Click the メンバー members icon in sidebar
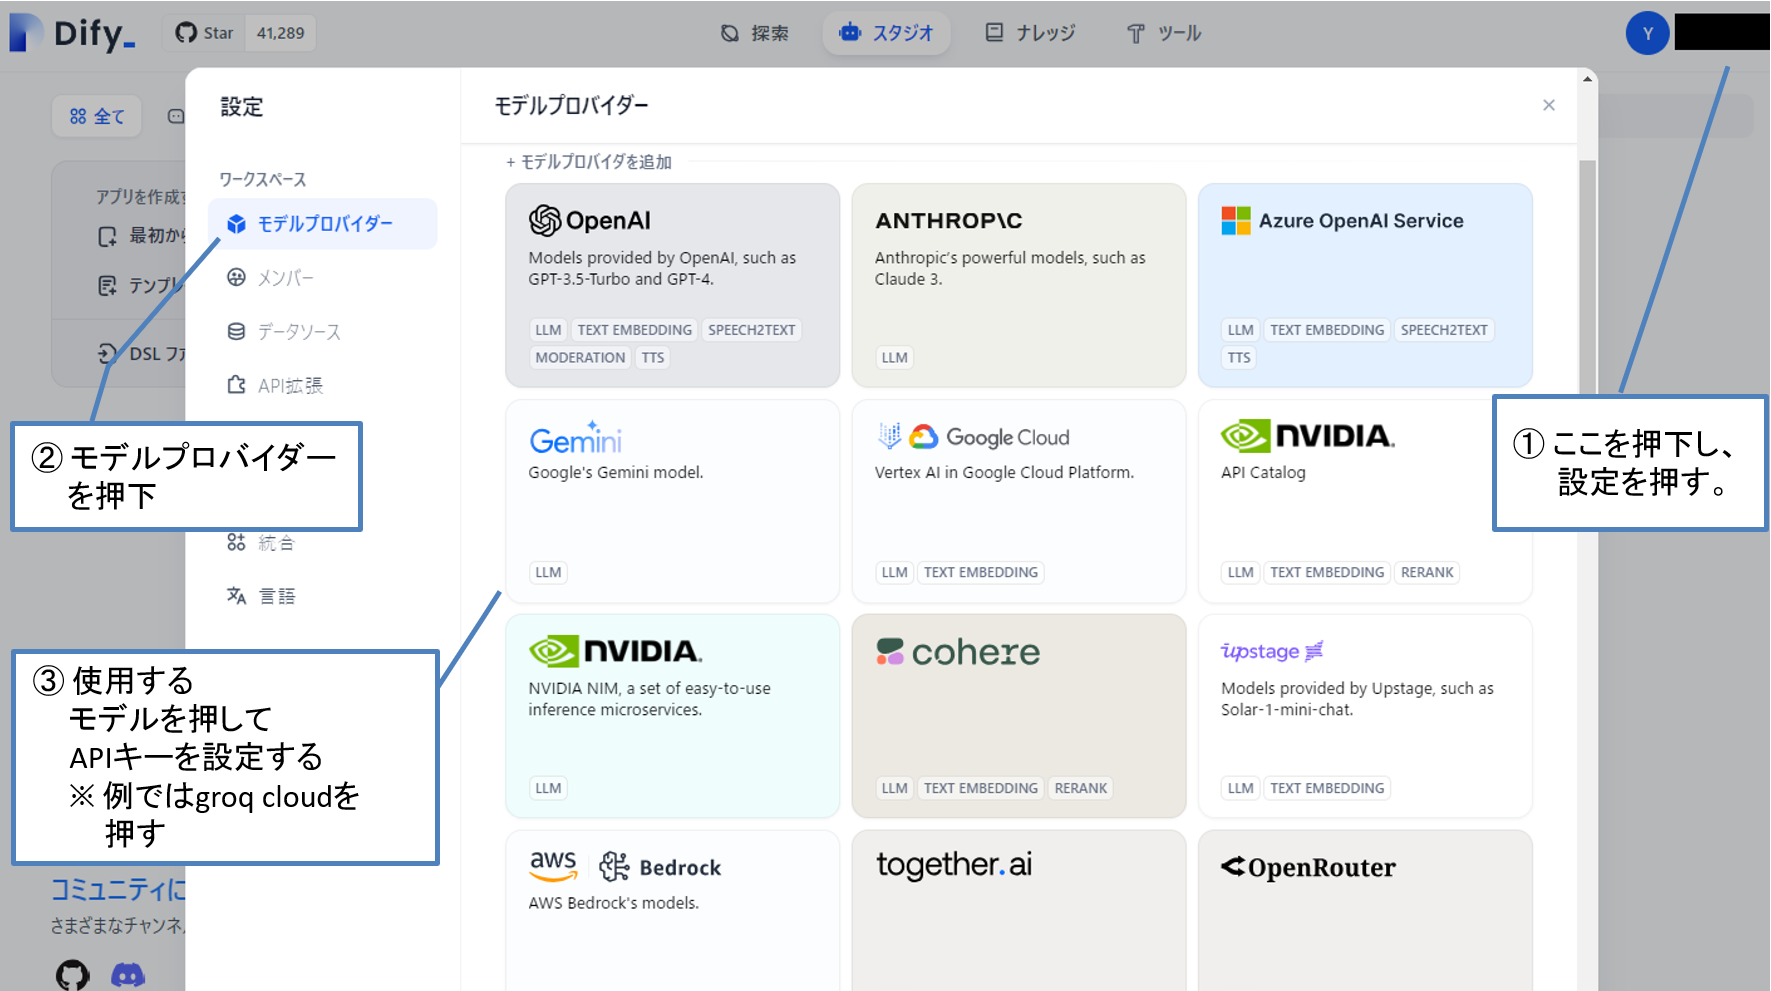The width and height of the screenshot is (1771, 991). (236, 278)
